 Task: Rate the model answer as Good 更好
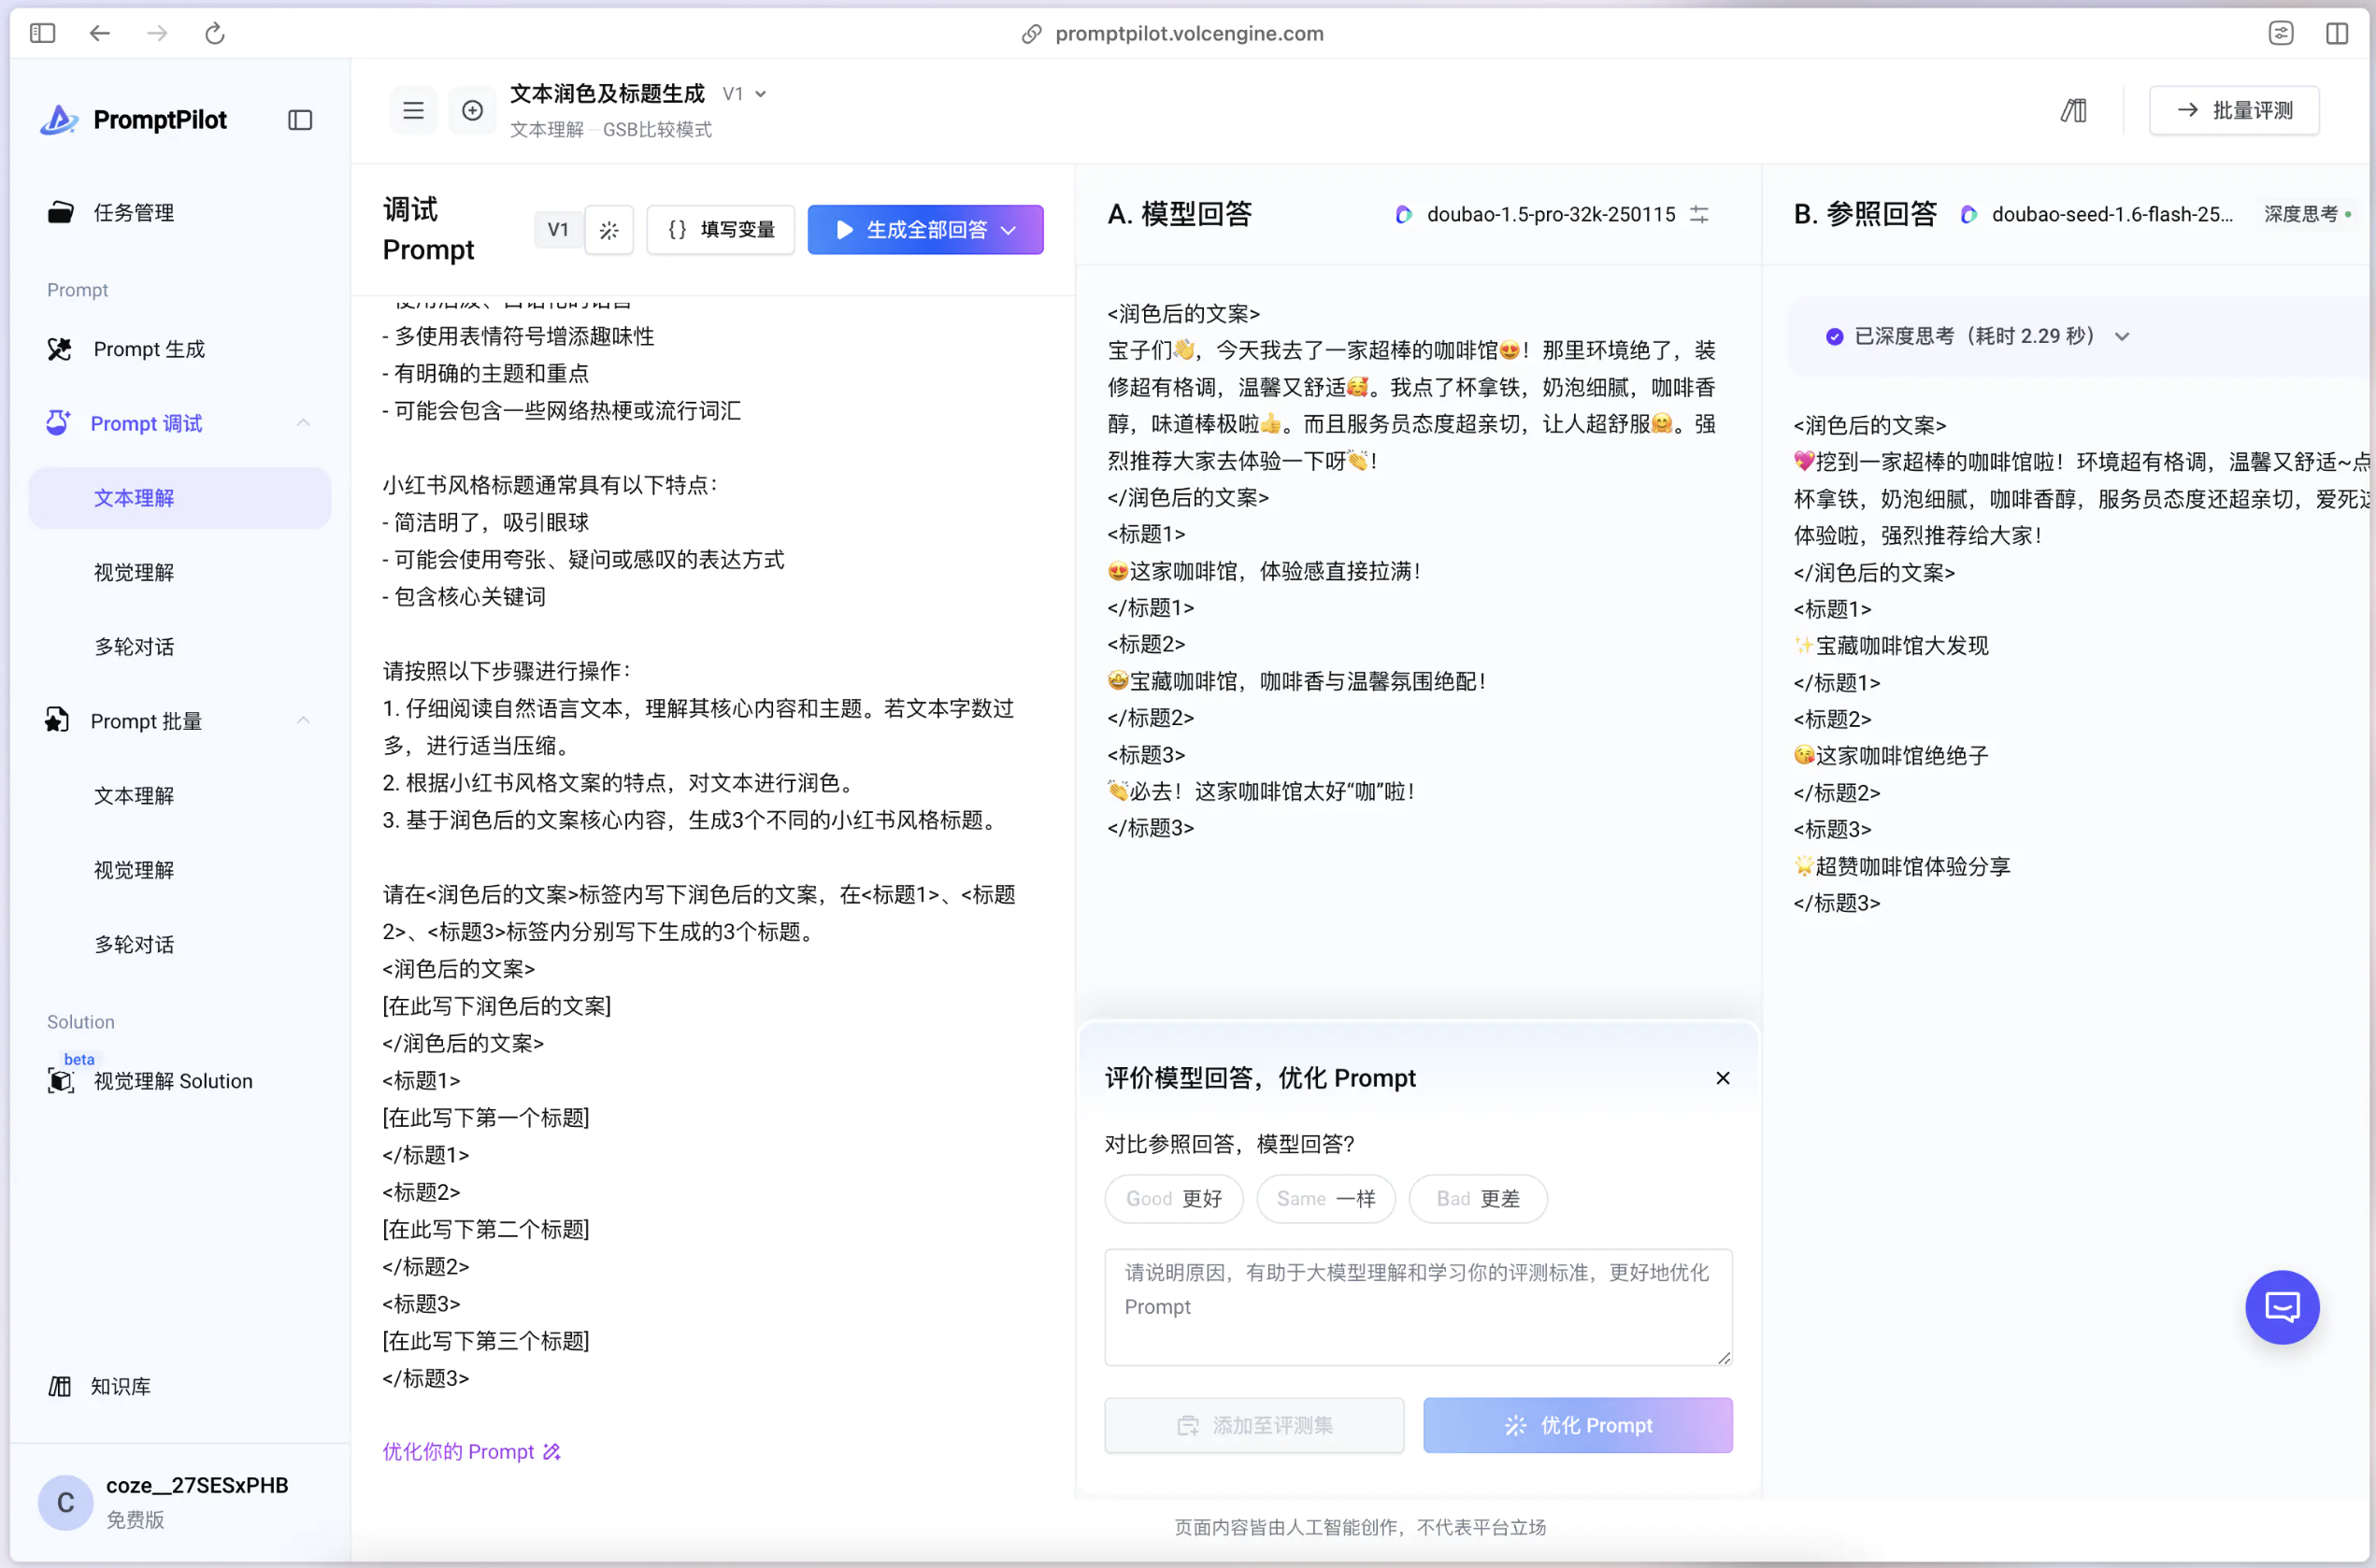[1173, 1199]
